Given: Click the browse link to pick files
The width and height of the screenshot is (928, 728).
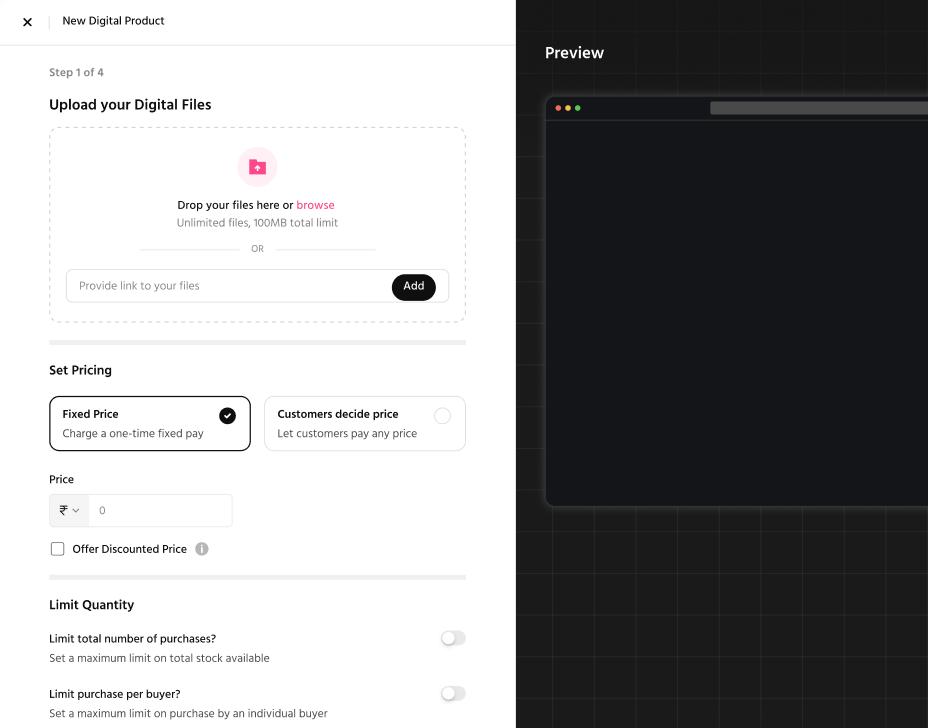Looking at the screenshot, I should (315, 205).
